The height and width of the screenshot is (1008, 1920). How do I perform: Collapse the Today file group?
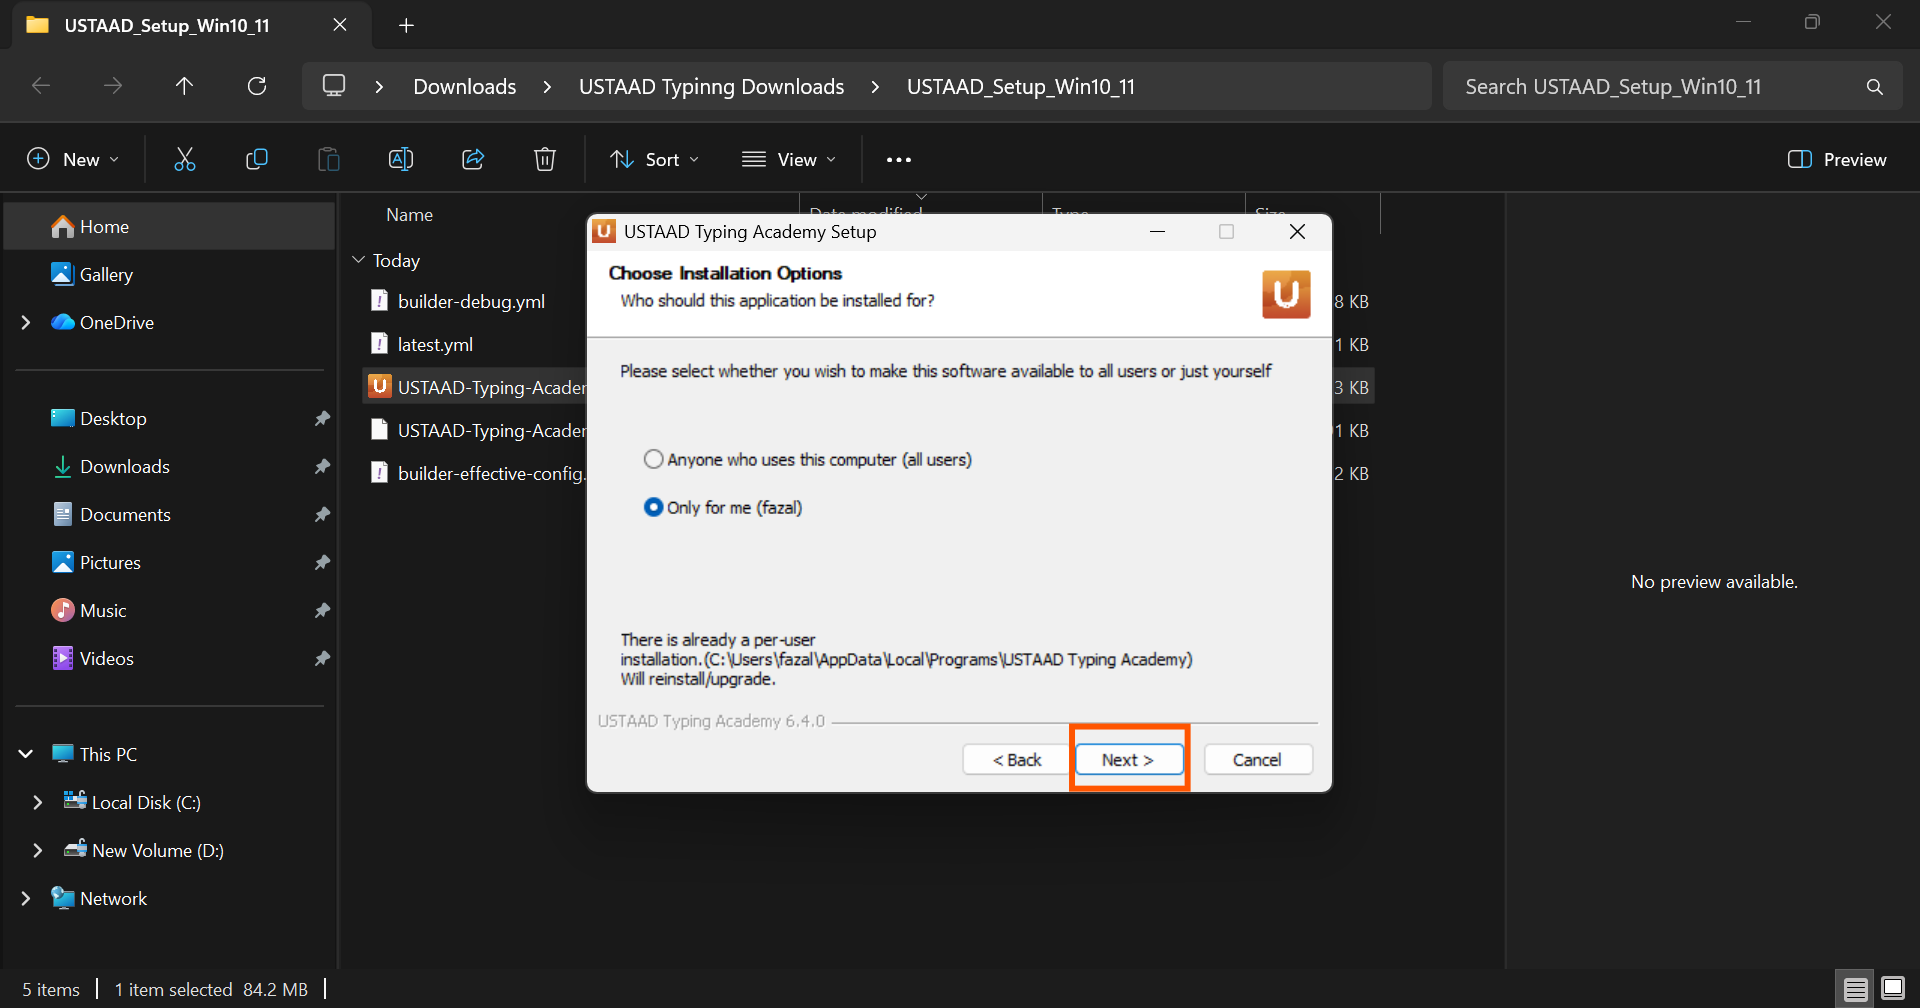[x=359, y=260]
